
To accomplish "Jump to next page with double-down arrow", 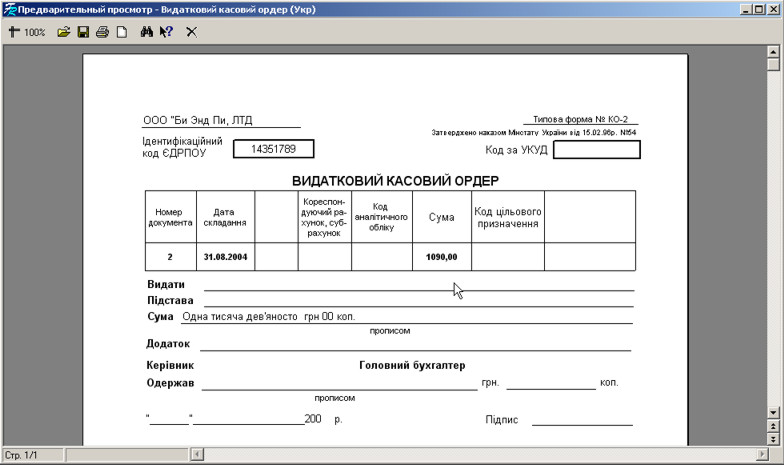I will (x=773, y=438).
